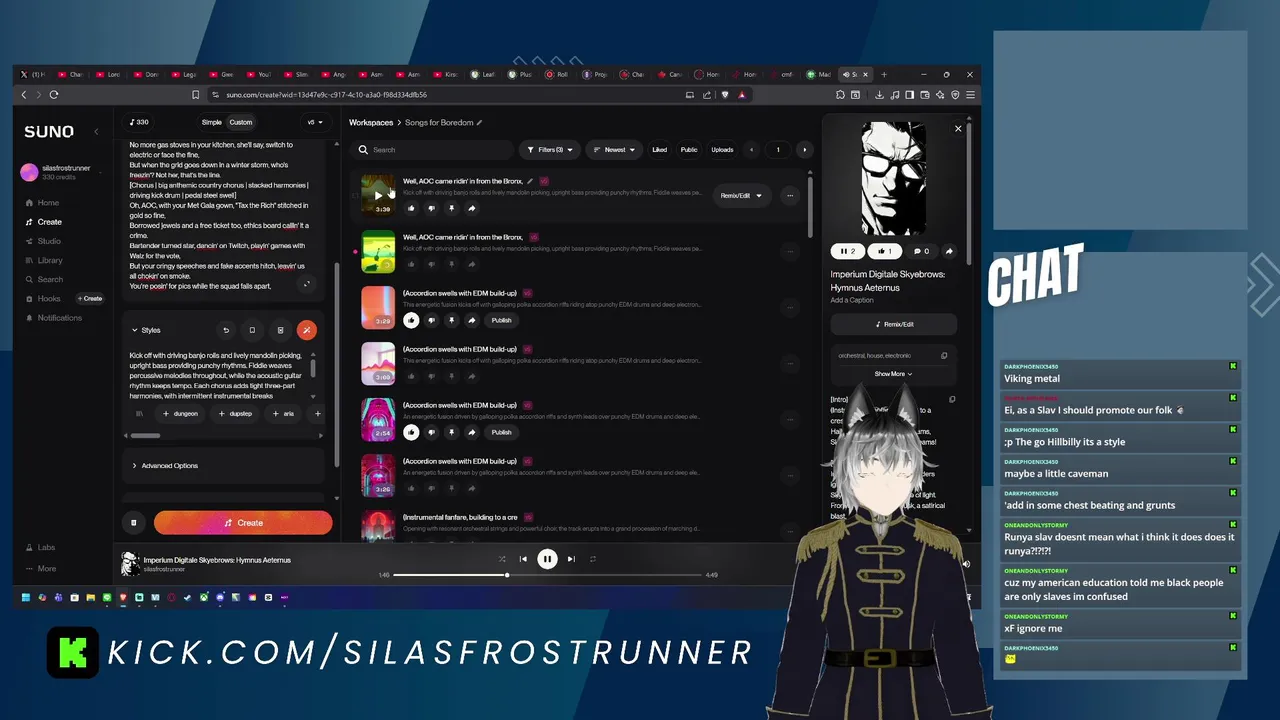Toggle the Uploads filter

(722, 150)
